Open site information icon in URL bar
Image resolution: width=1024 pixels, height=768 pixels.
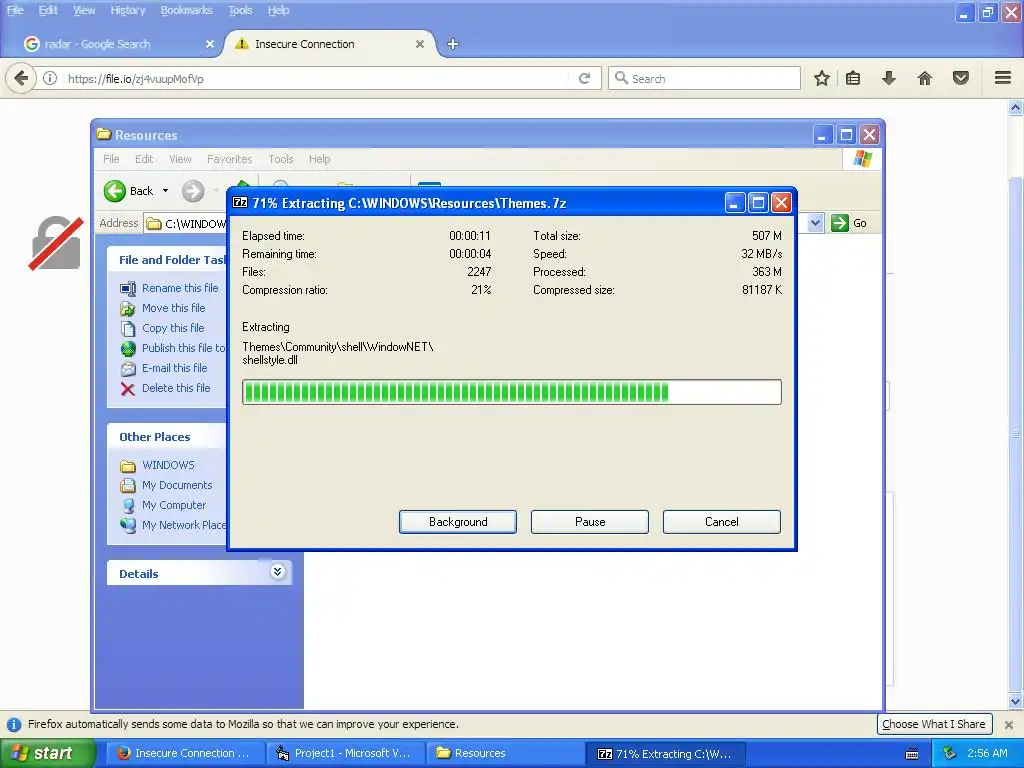50,78
